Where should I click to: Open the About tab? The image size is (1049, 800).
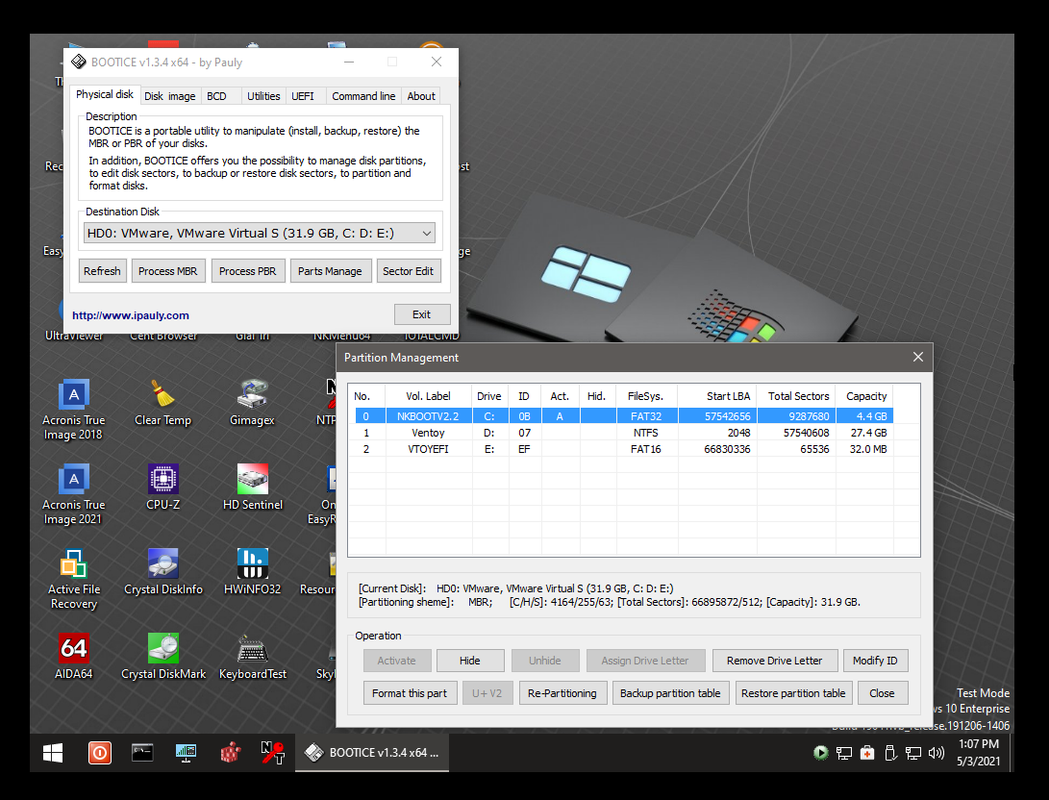pos(421,96)
